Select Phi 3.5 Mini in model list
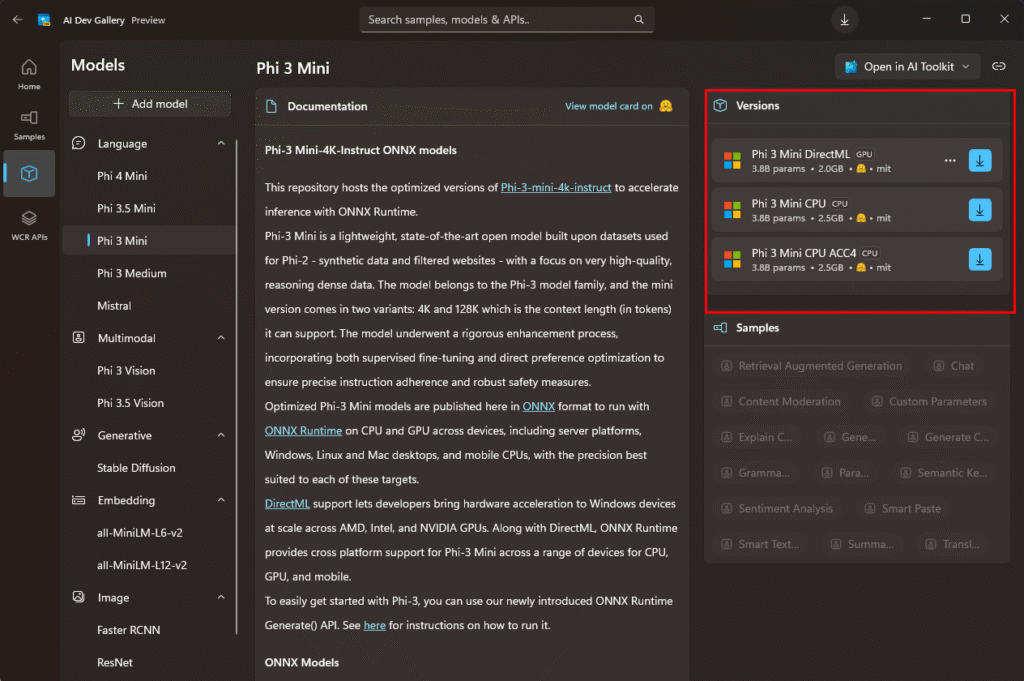The image size is (1024, 681). tap(126, 208)
